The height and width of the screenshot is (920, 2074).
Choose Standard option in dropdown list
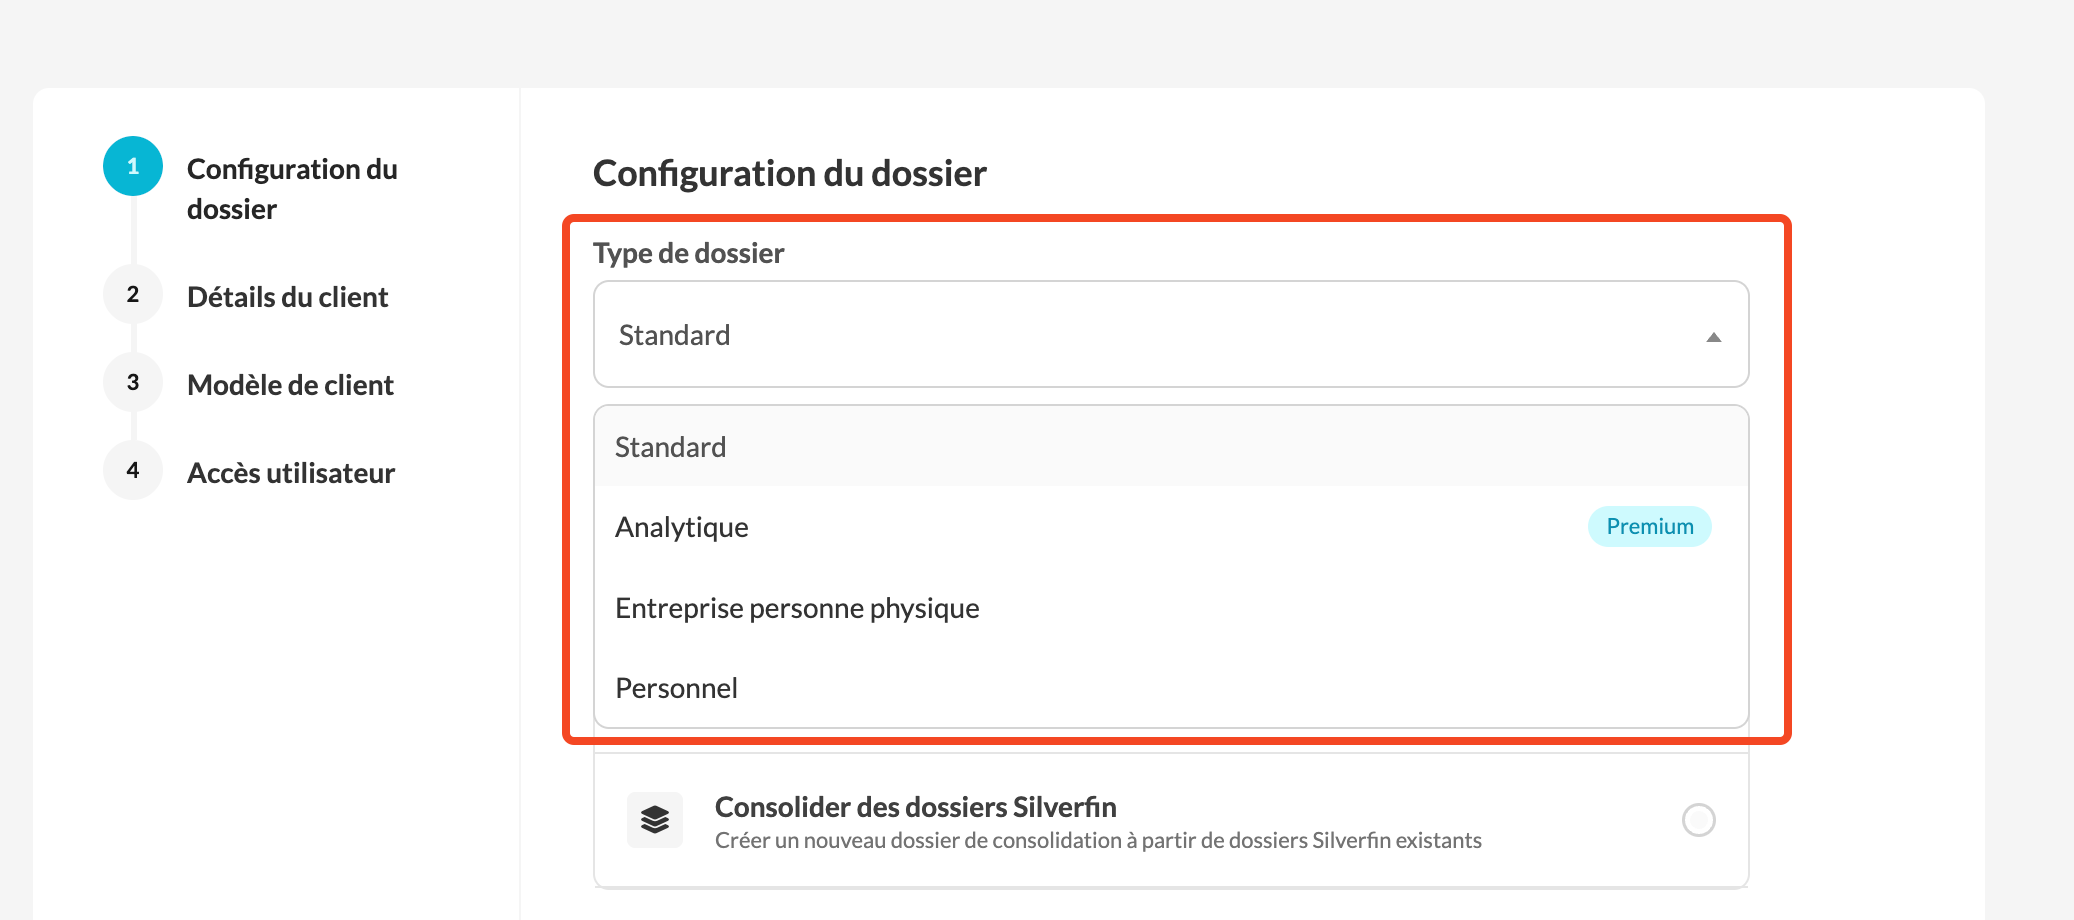[1171, 447]
